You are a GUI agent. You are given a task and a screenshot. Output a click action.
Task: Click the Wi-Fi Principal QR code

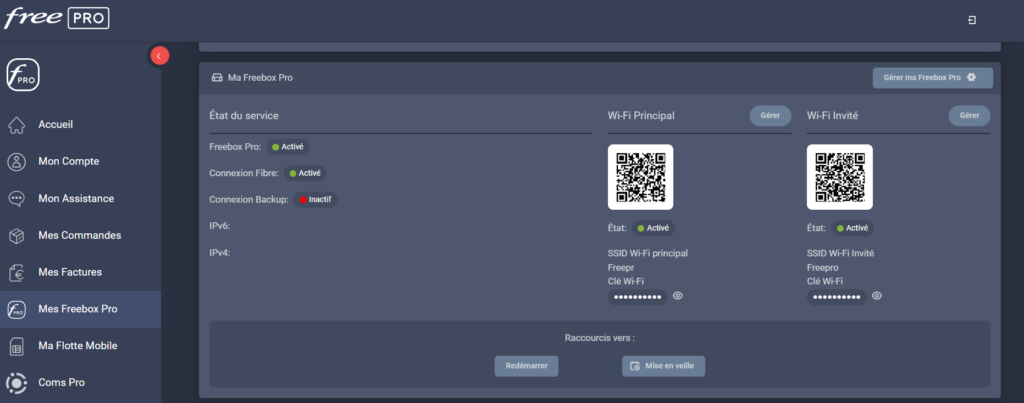[x=640, y=177]
